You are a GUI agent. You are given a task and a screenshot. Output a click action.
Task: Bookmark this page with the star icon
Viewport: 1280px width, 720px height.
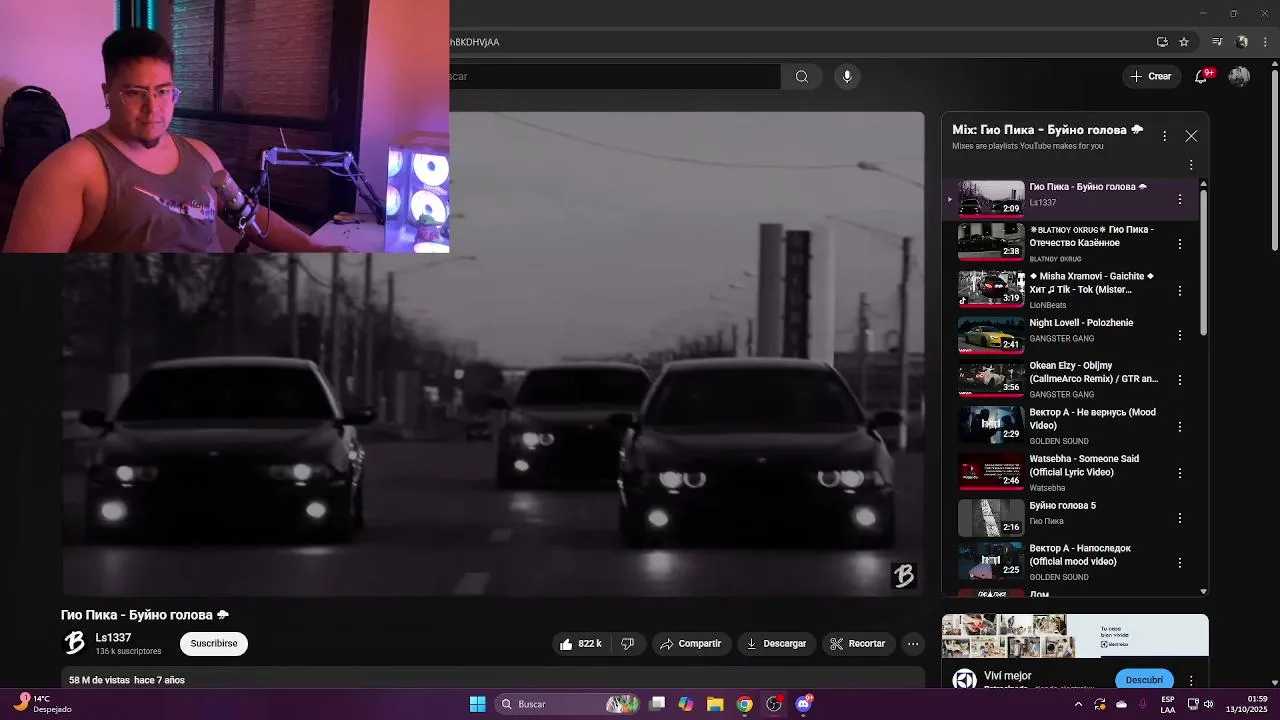[x=1184, y=42]
